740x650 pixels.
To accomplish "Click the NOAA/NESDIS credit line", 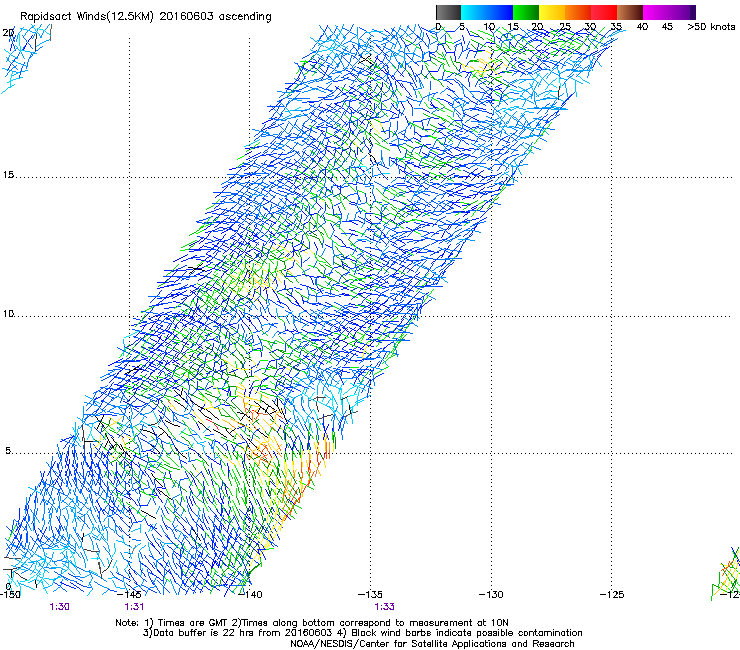I will [432, 644].
